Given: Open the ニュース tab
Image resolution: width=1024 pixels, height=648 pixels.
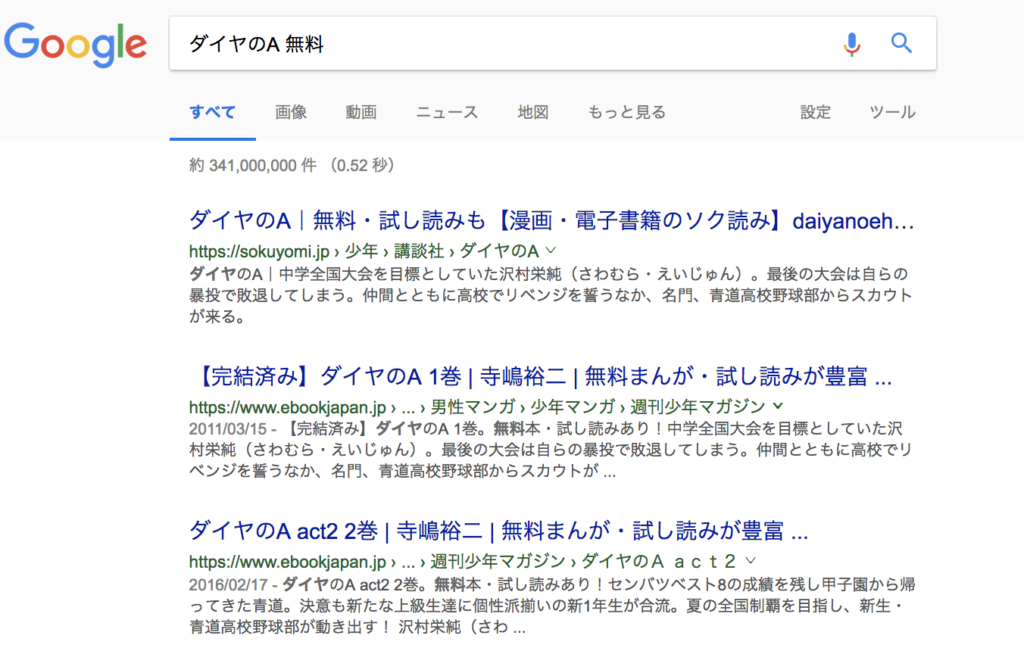Looking at the screenshot, I should pyautogui.click(x=447, y=112).
